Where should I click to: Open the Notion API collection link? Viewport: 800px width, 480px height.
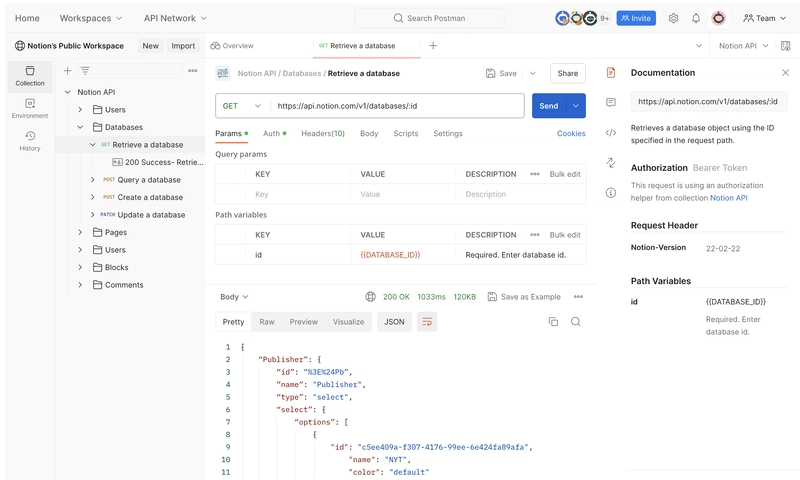coord(729,198)
